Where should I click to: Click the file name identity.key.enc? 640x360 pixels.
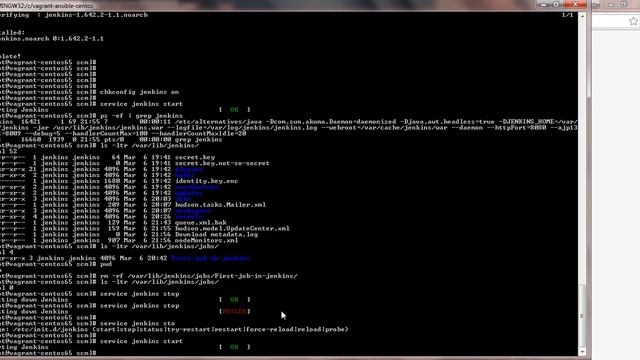[207, 181]
